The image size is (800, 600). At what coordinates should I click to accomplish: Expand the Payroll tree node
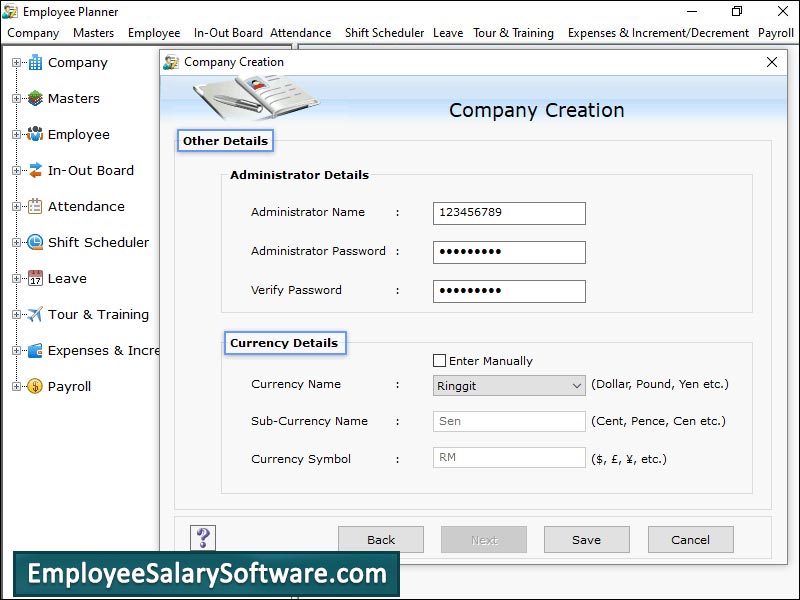[16, 387]
